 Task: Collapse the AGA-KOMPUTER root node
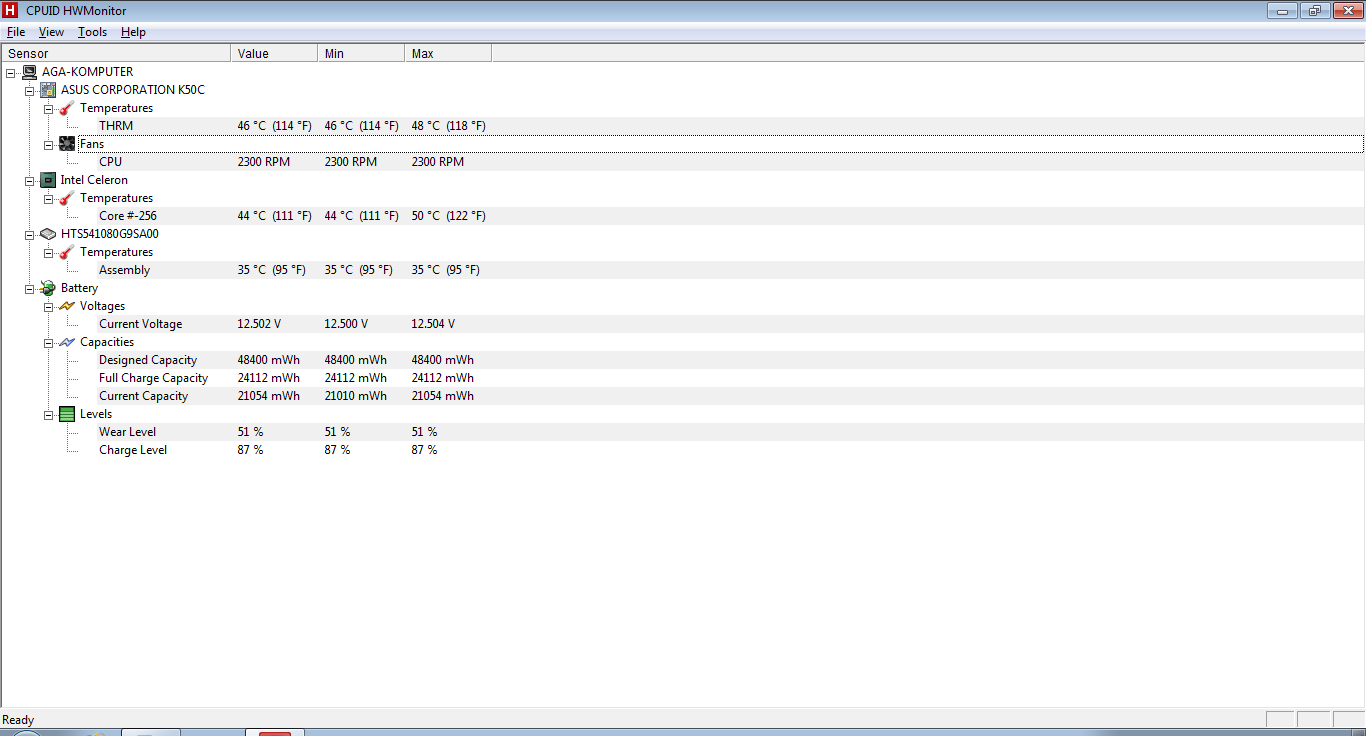click(x=10, y=72)
